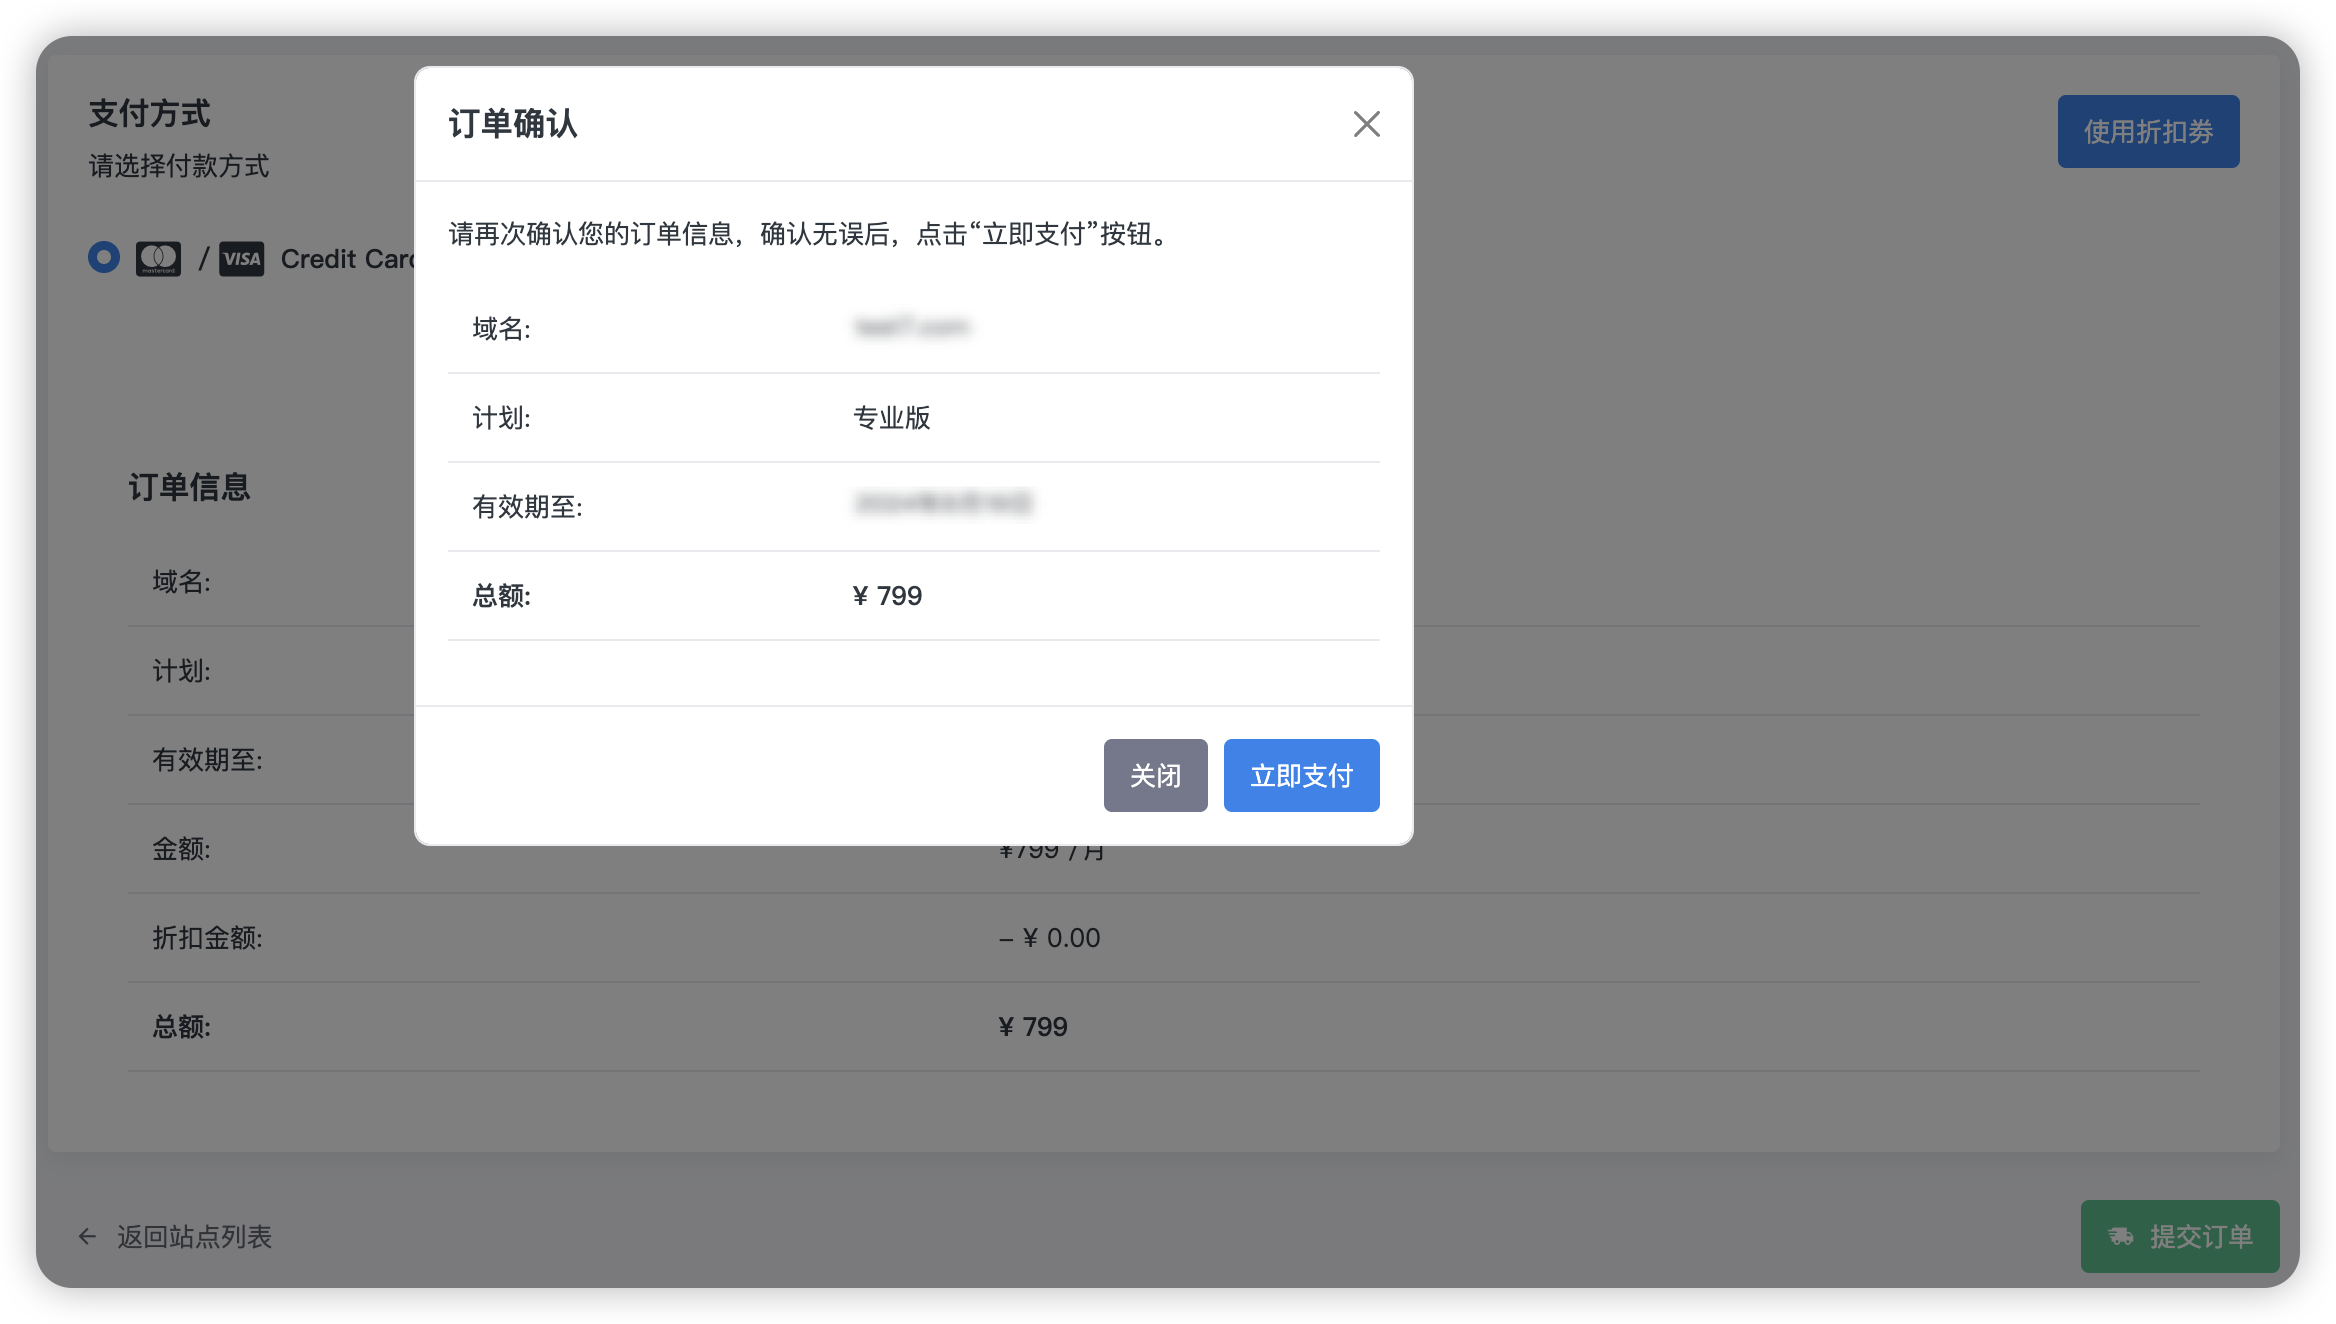Click the 关闭 button in the dialog
This screenshot has height=1324, width=2336.
(x=1155, y=775)
